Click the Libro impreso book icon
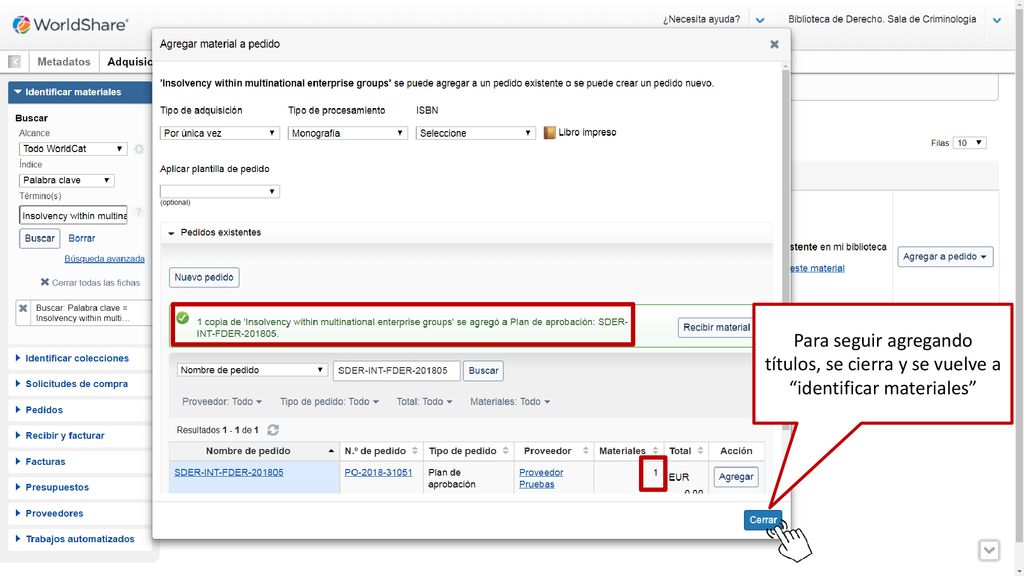The image size is (1024, 576). [x=549, y=133]
